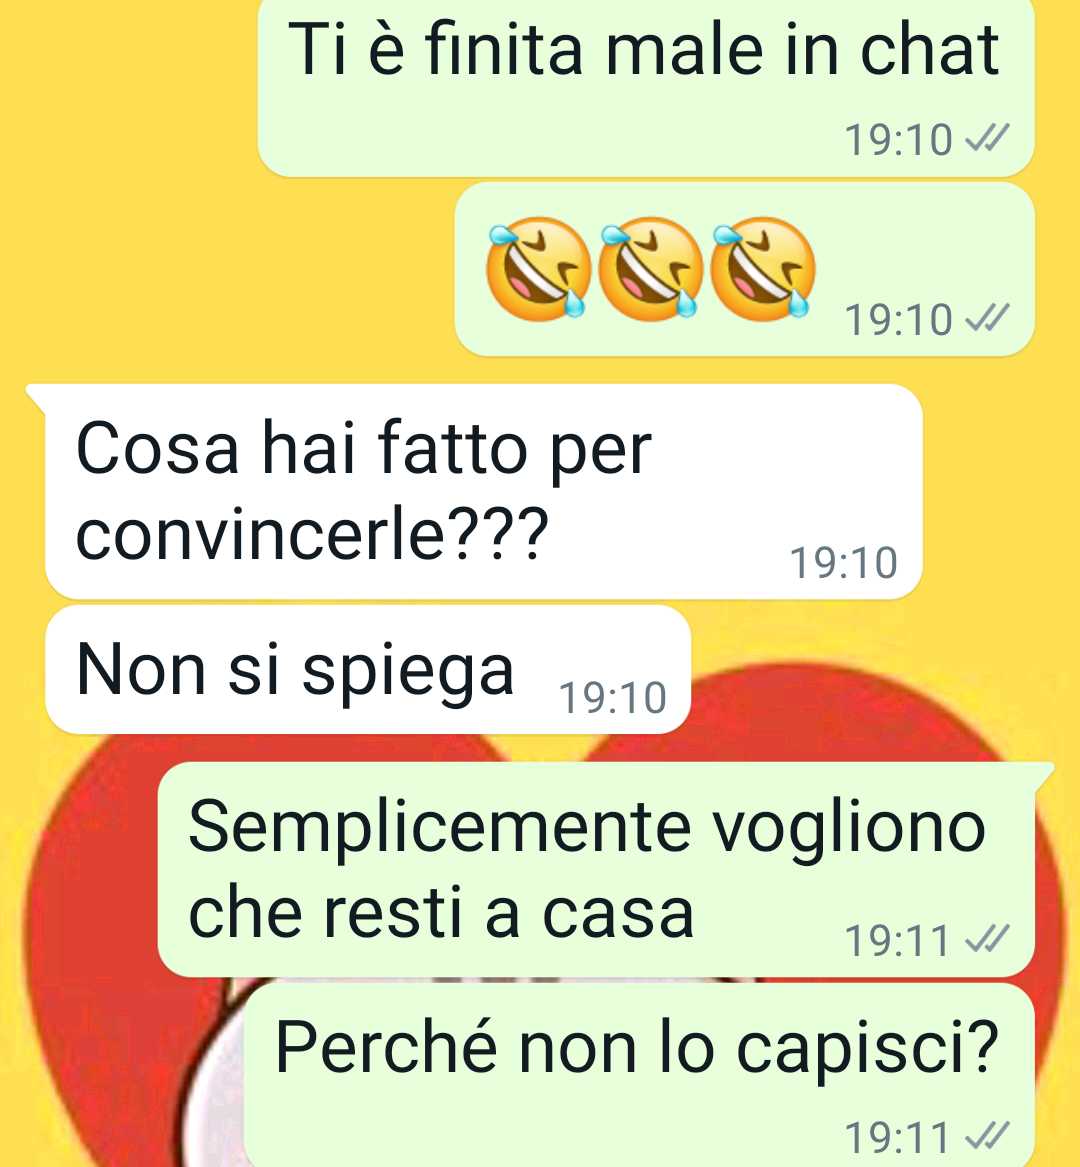
Task: Tap the 19:10 timestamp on 'convincerle???' message
Action: point(843,563)
